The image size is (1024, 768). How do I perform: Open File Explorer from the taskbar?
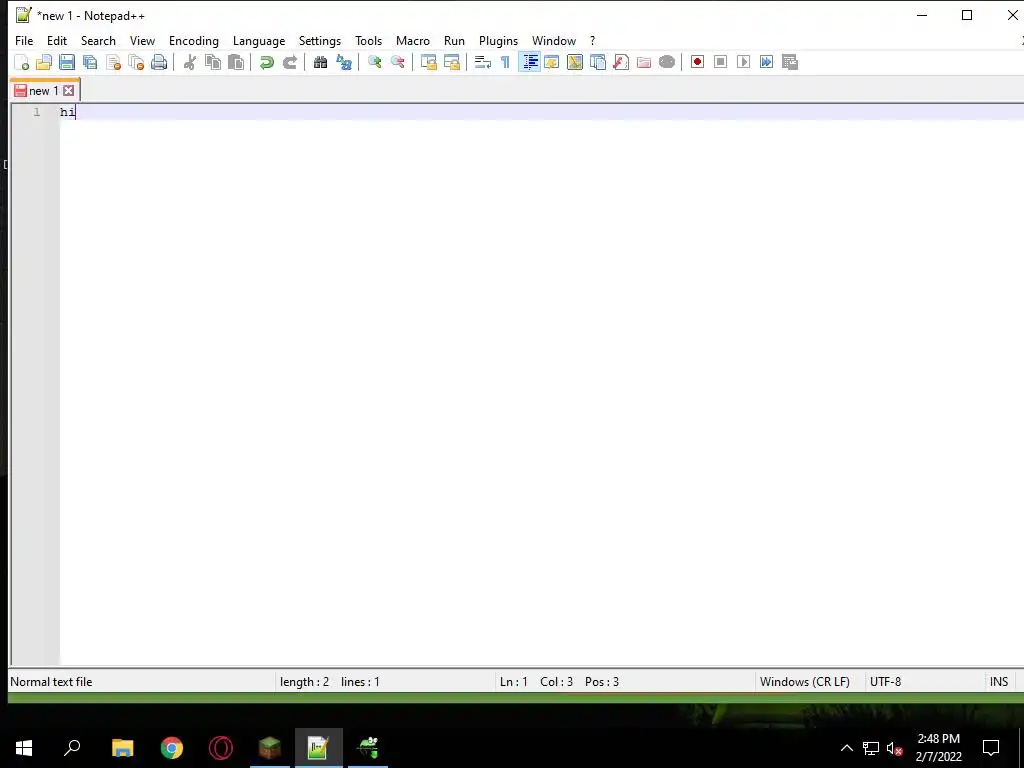point(122,748)
